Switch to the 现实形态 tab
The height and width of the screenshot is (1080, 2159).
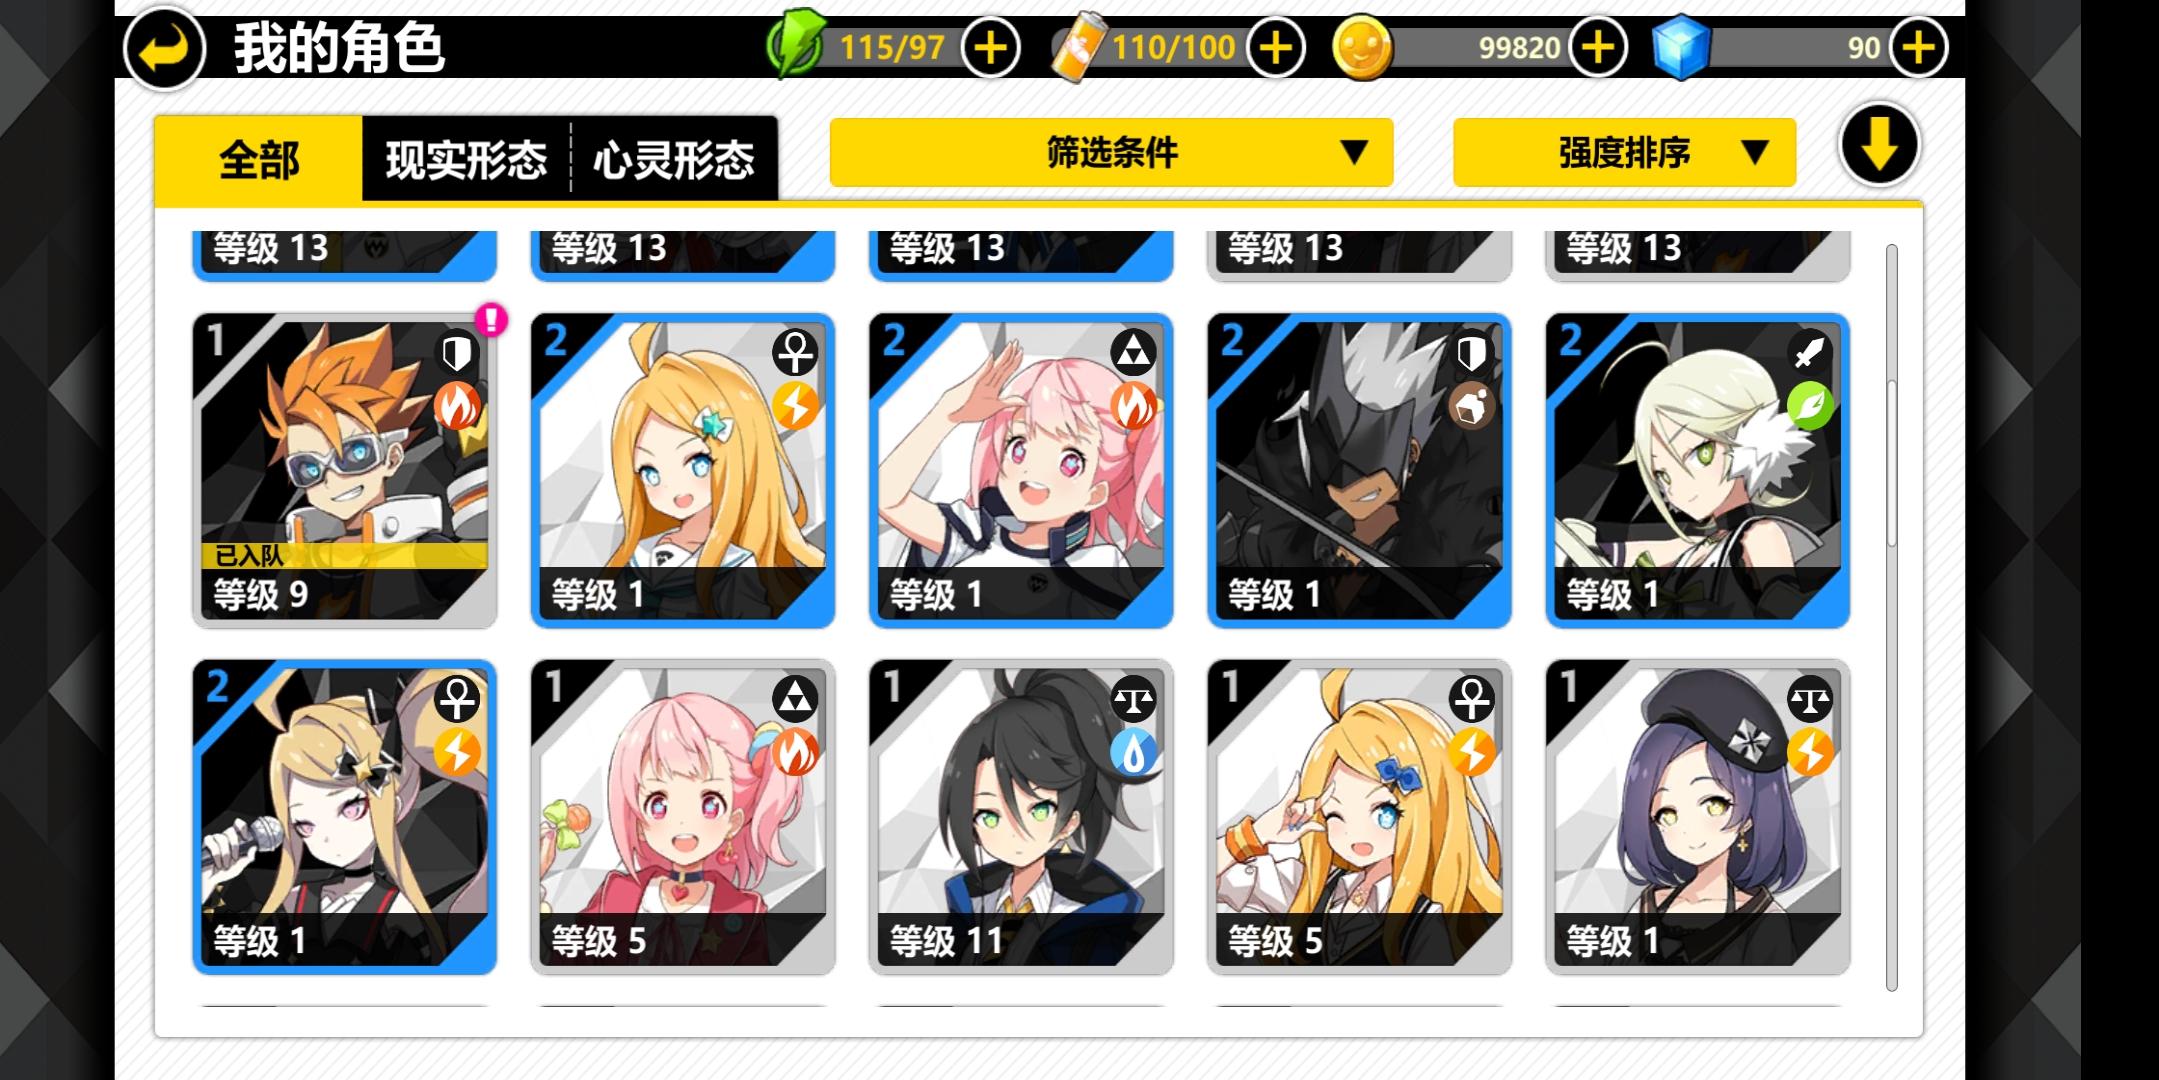pos(466,159)
